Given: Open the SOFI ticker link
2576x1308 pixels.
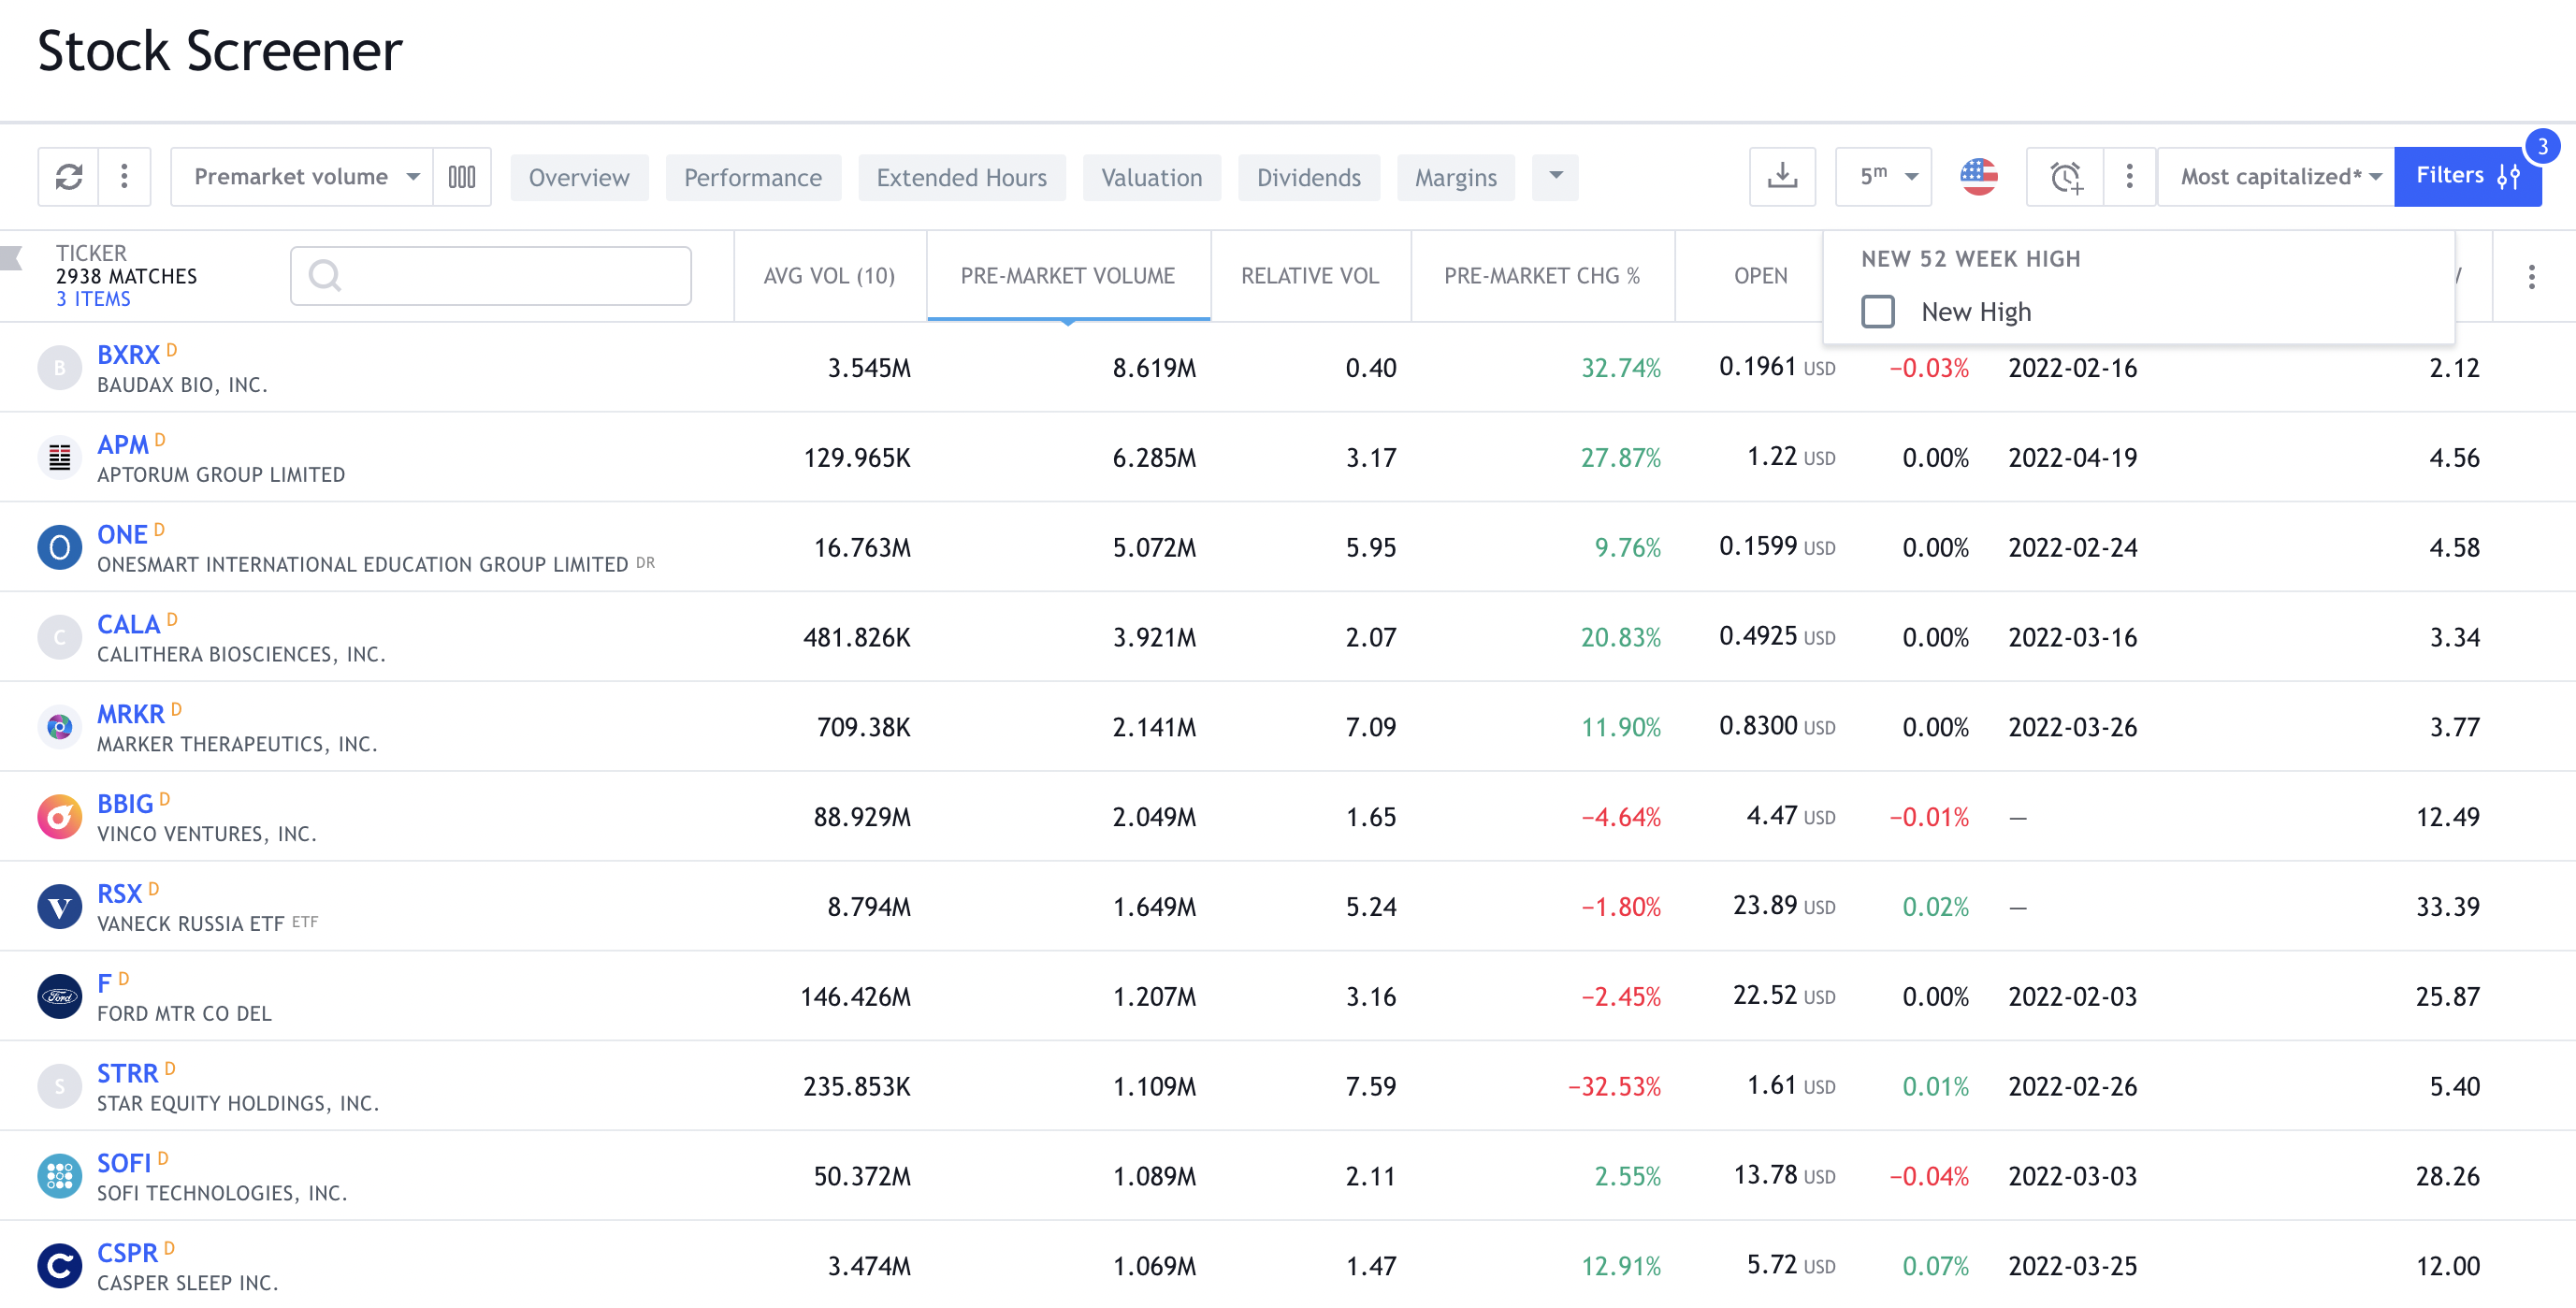Looking at the screenshot, I should (x=124, y=1164).
